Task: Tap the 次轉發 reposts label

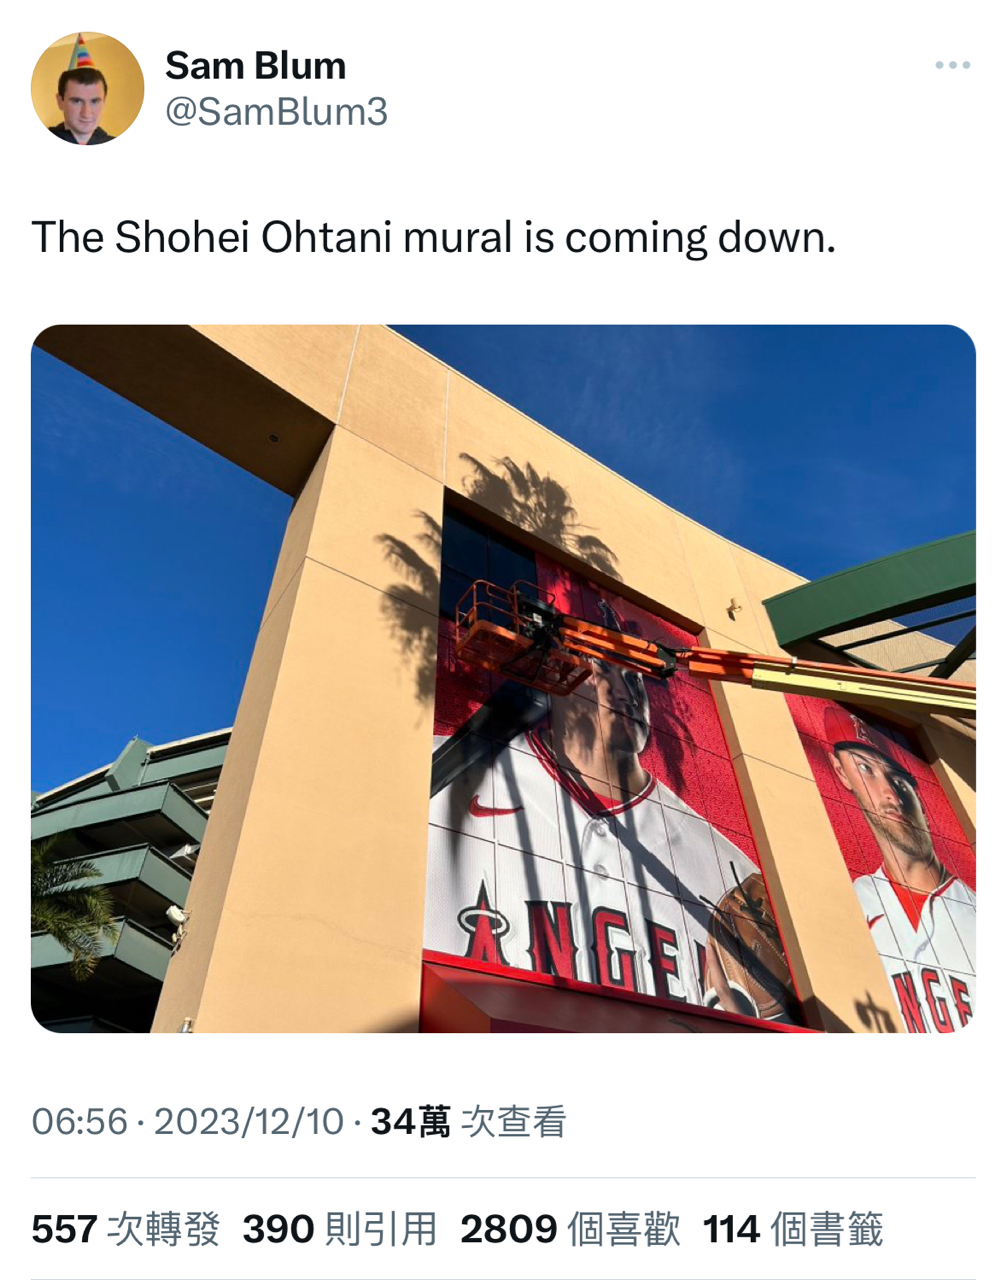Action: click(163, 1229)
